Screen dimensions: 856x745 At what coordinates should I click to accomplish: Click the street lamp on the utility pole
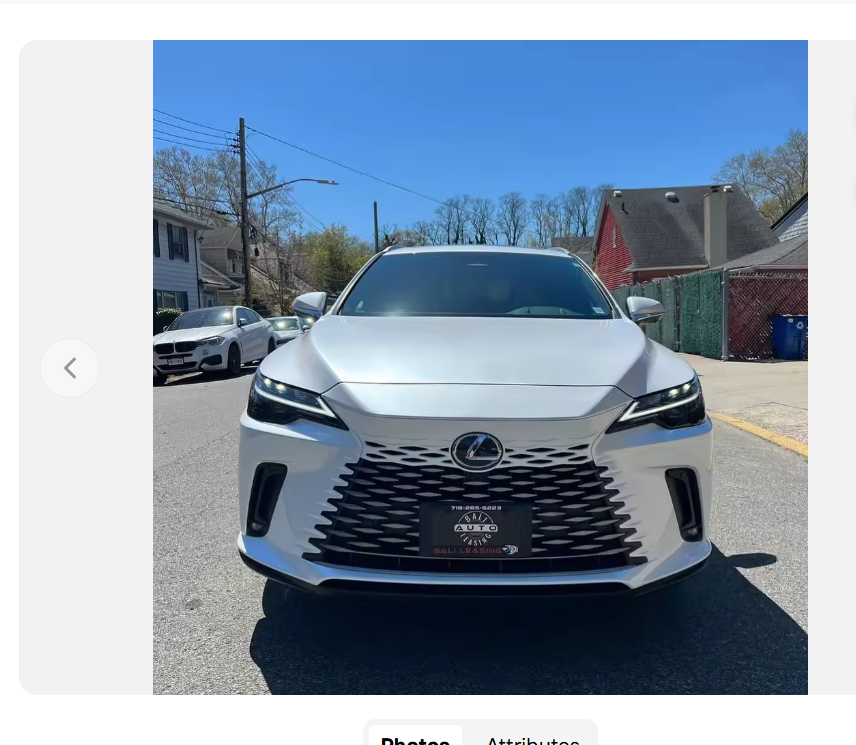click(318, 182)
